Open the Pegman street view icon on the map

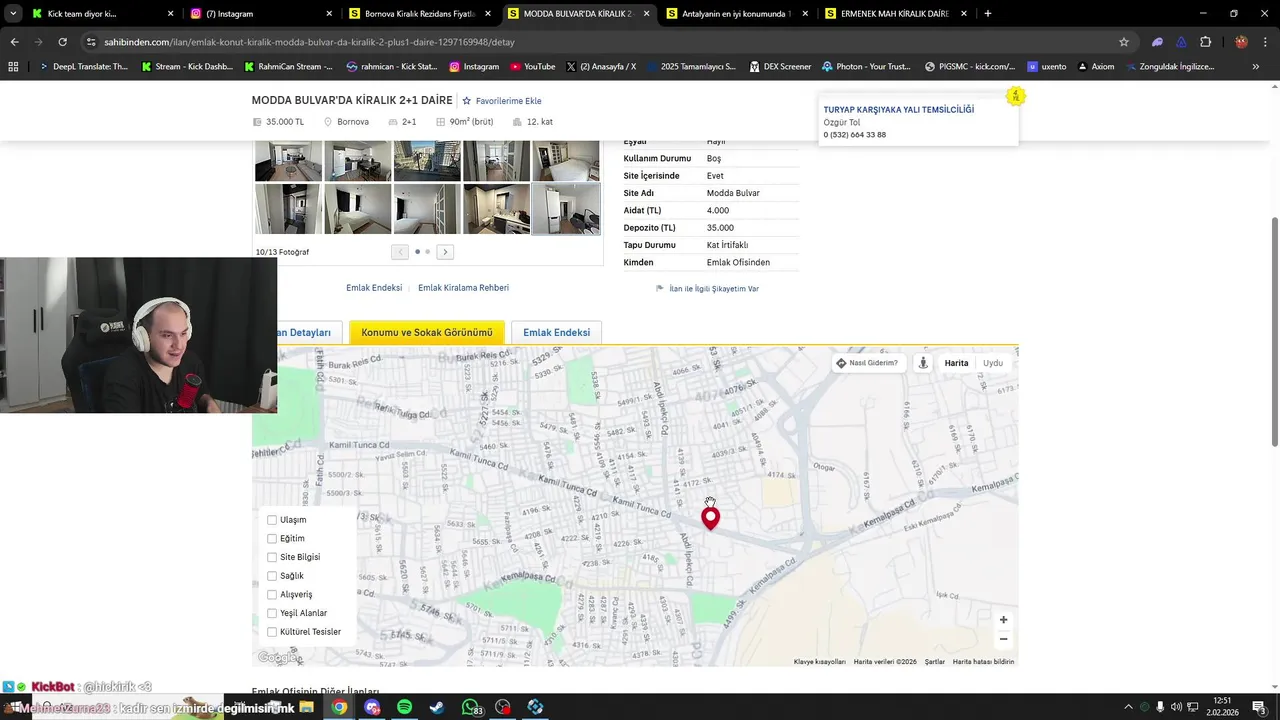coord(923,363)
